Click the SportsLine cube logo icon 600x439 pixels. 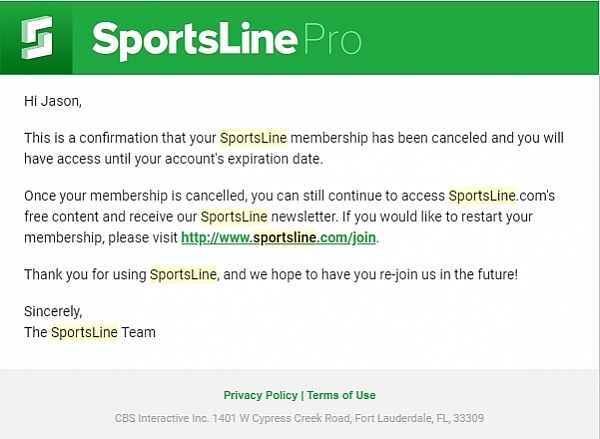37,38
